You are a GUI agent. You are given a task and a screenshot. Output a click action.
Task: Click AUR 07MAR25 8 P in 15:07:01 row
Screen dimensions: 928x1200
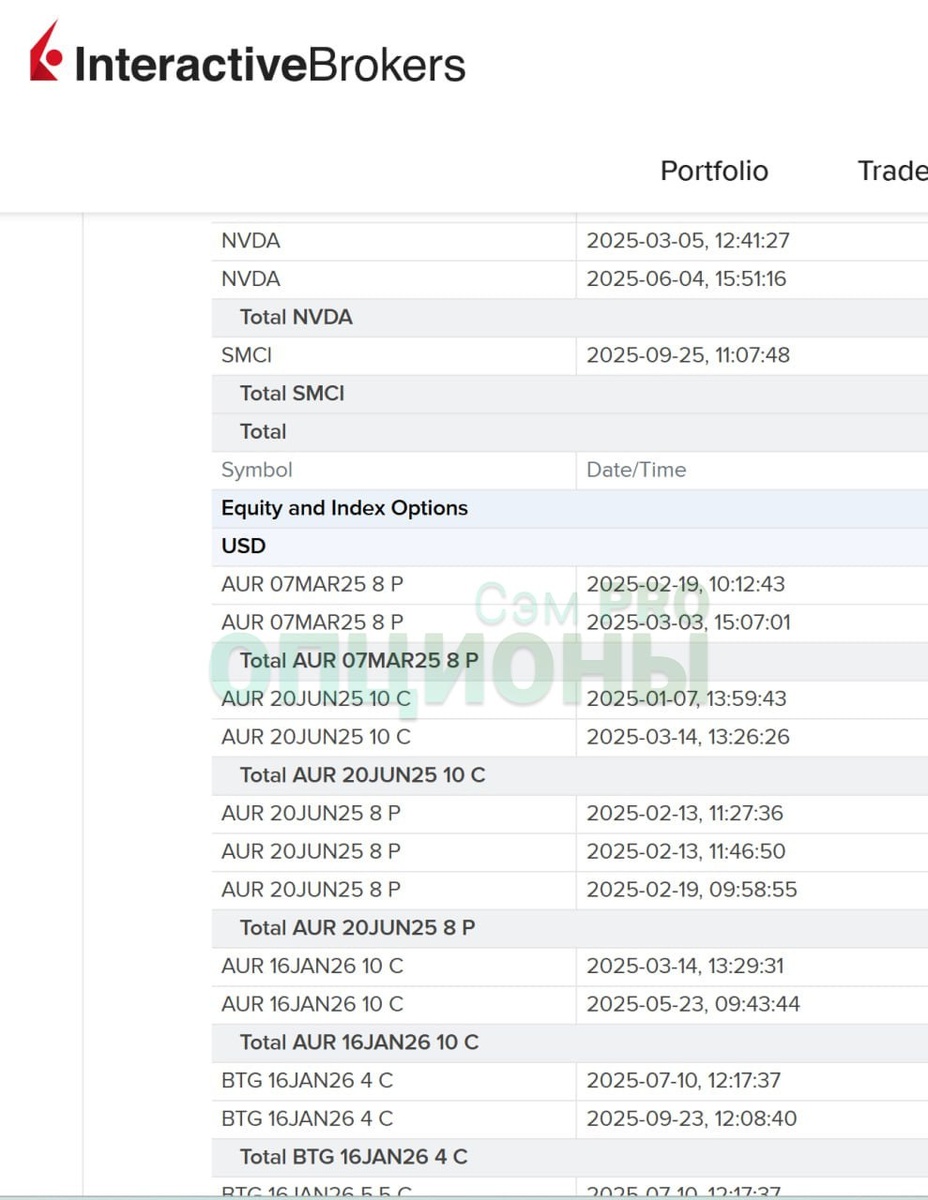click(x=312, y=622)
